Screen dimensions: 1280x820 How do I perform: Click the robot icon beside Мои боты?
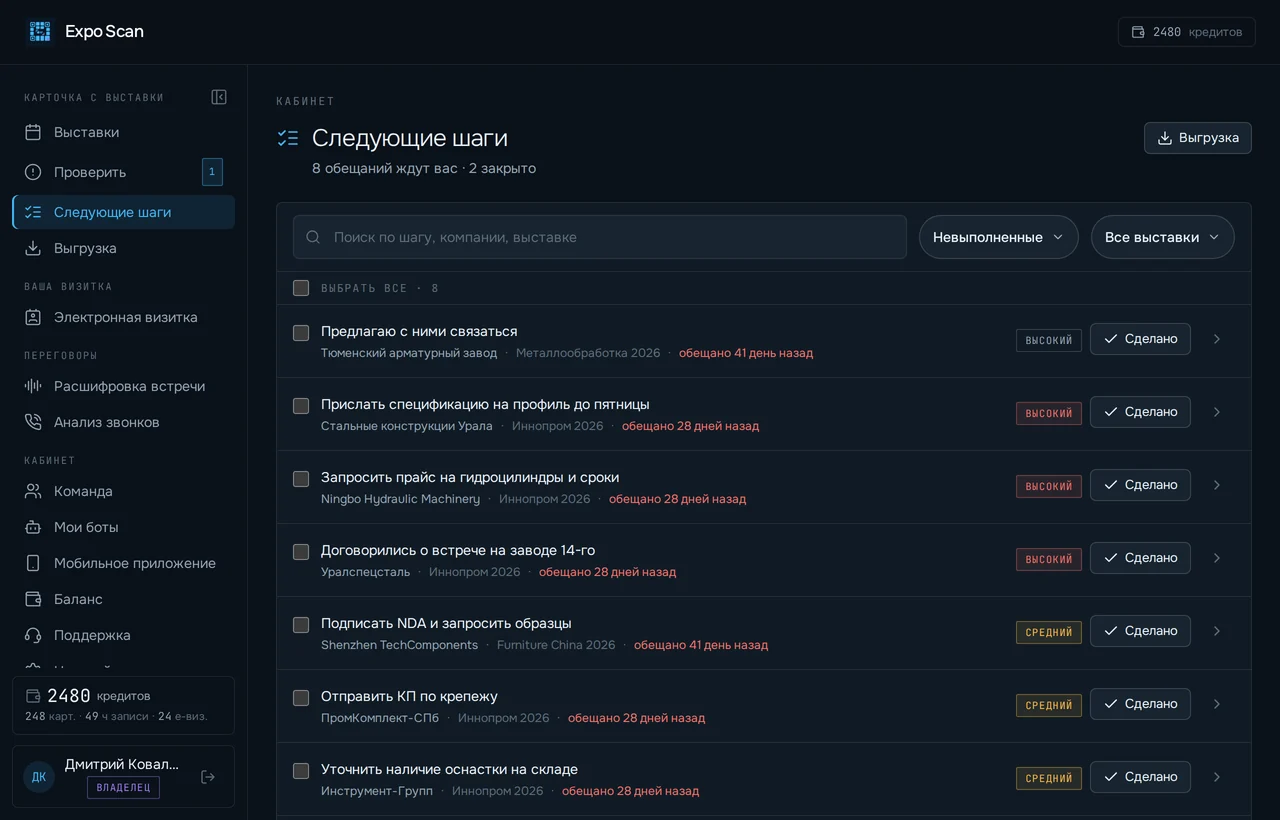point(33,527)
